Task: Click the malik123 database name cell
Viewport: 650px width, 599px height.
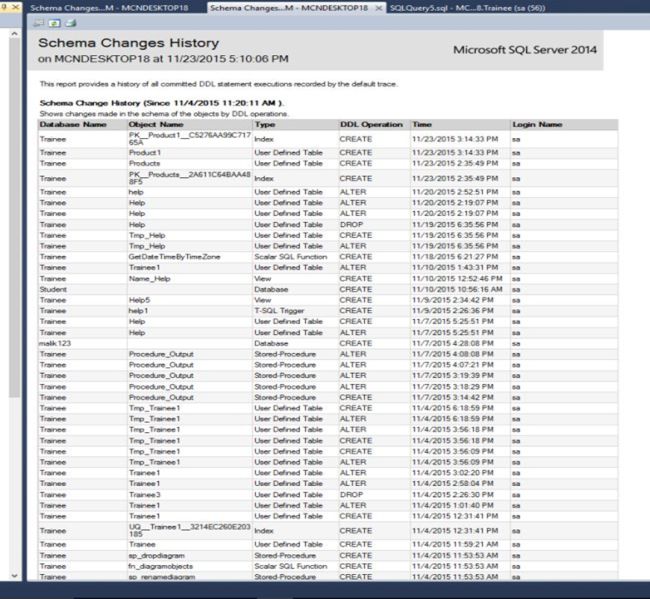Action: 55,343
